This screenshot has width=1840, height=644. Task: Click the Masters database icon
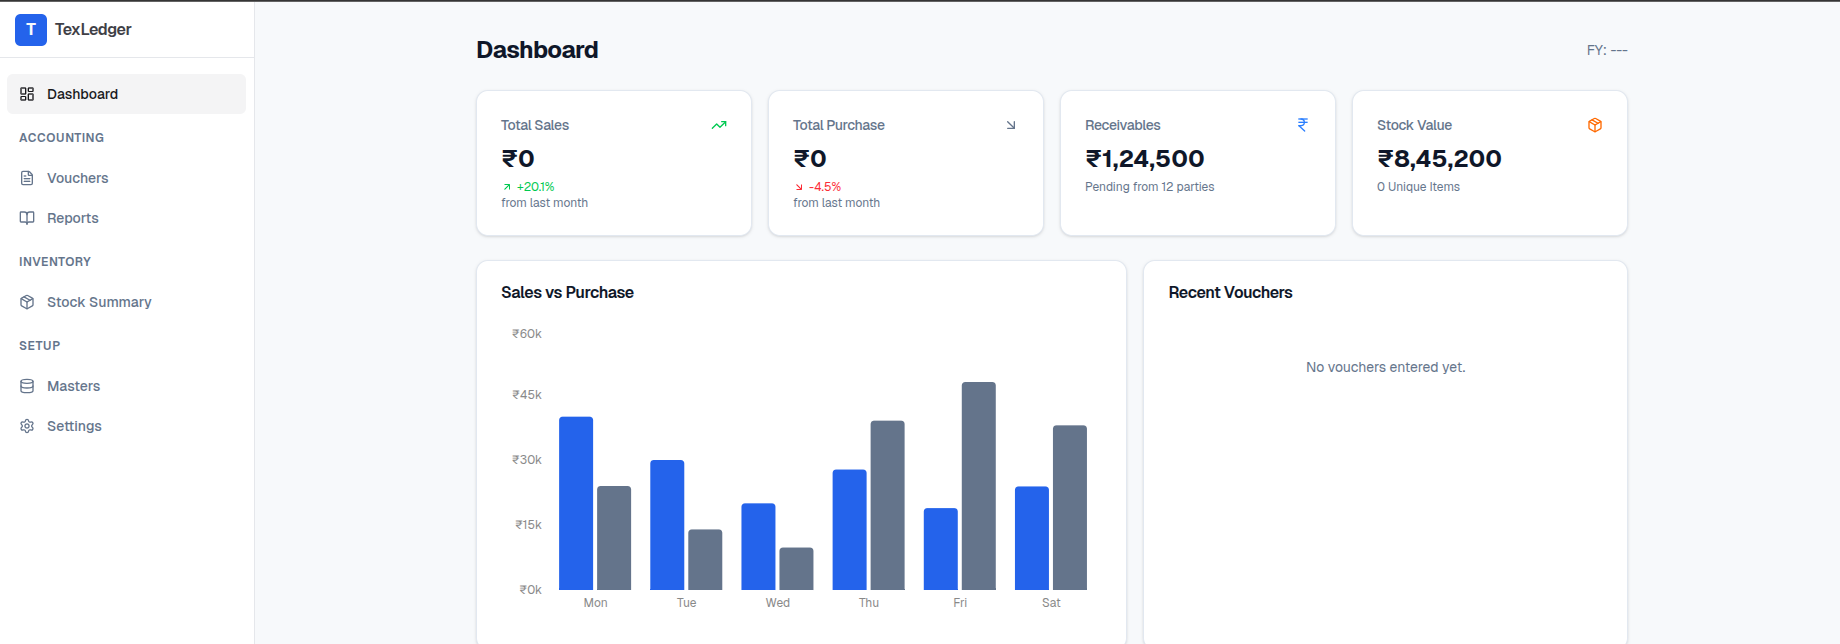coord(27,386)
